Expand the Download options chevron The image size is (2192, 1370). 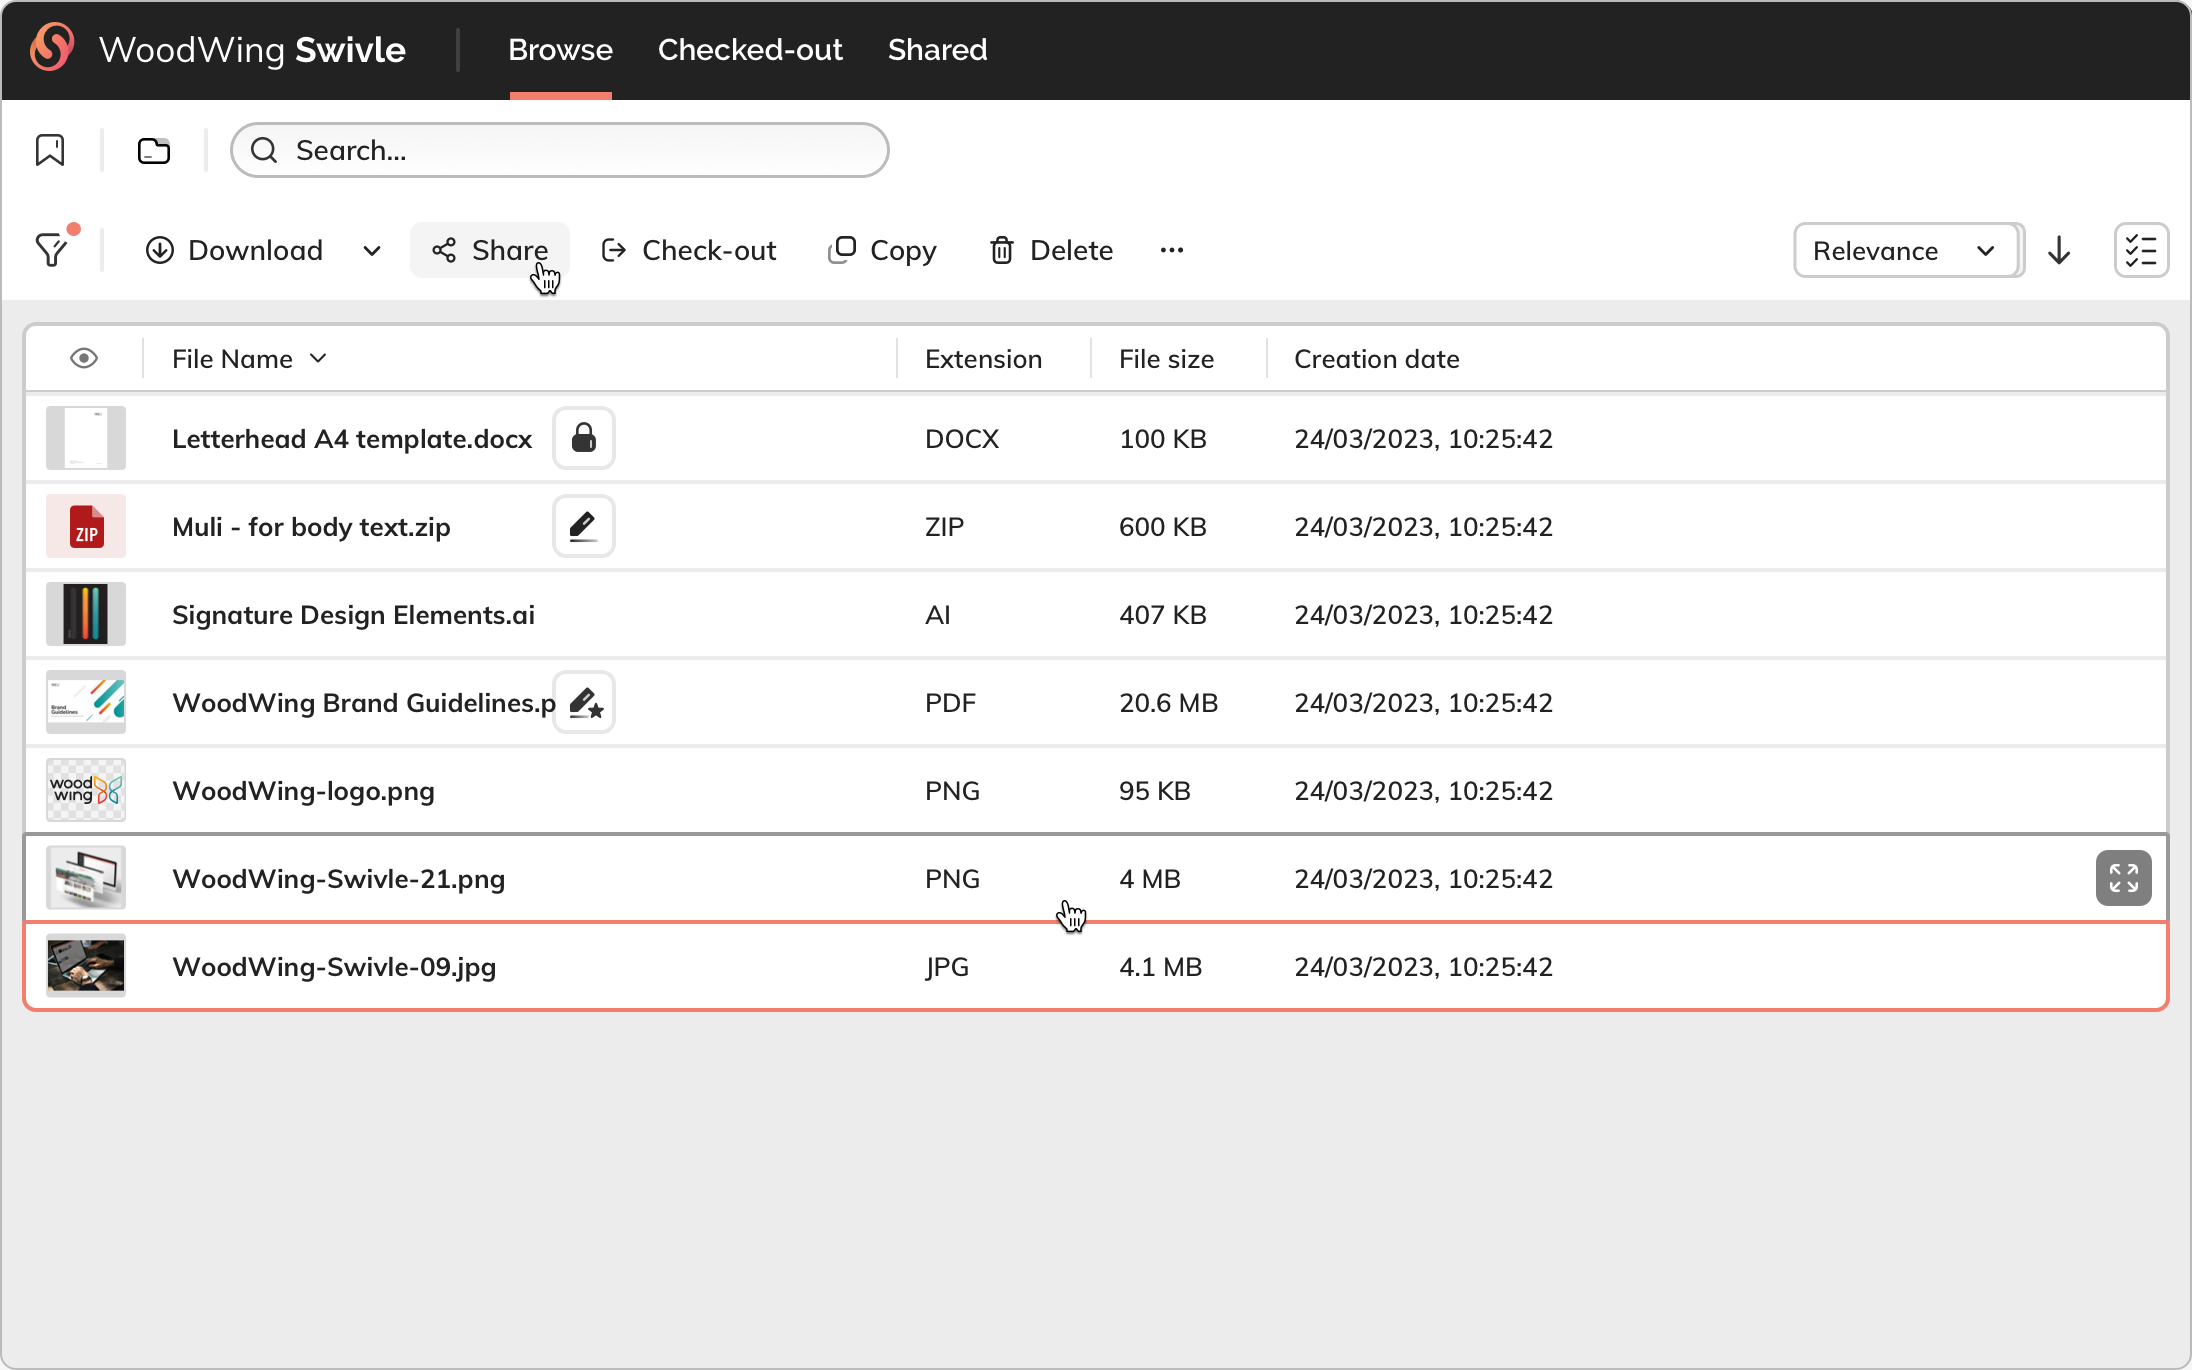[x=372, y=250]
